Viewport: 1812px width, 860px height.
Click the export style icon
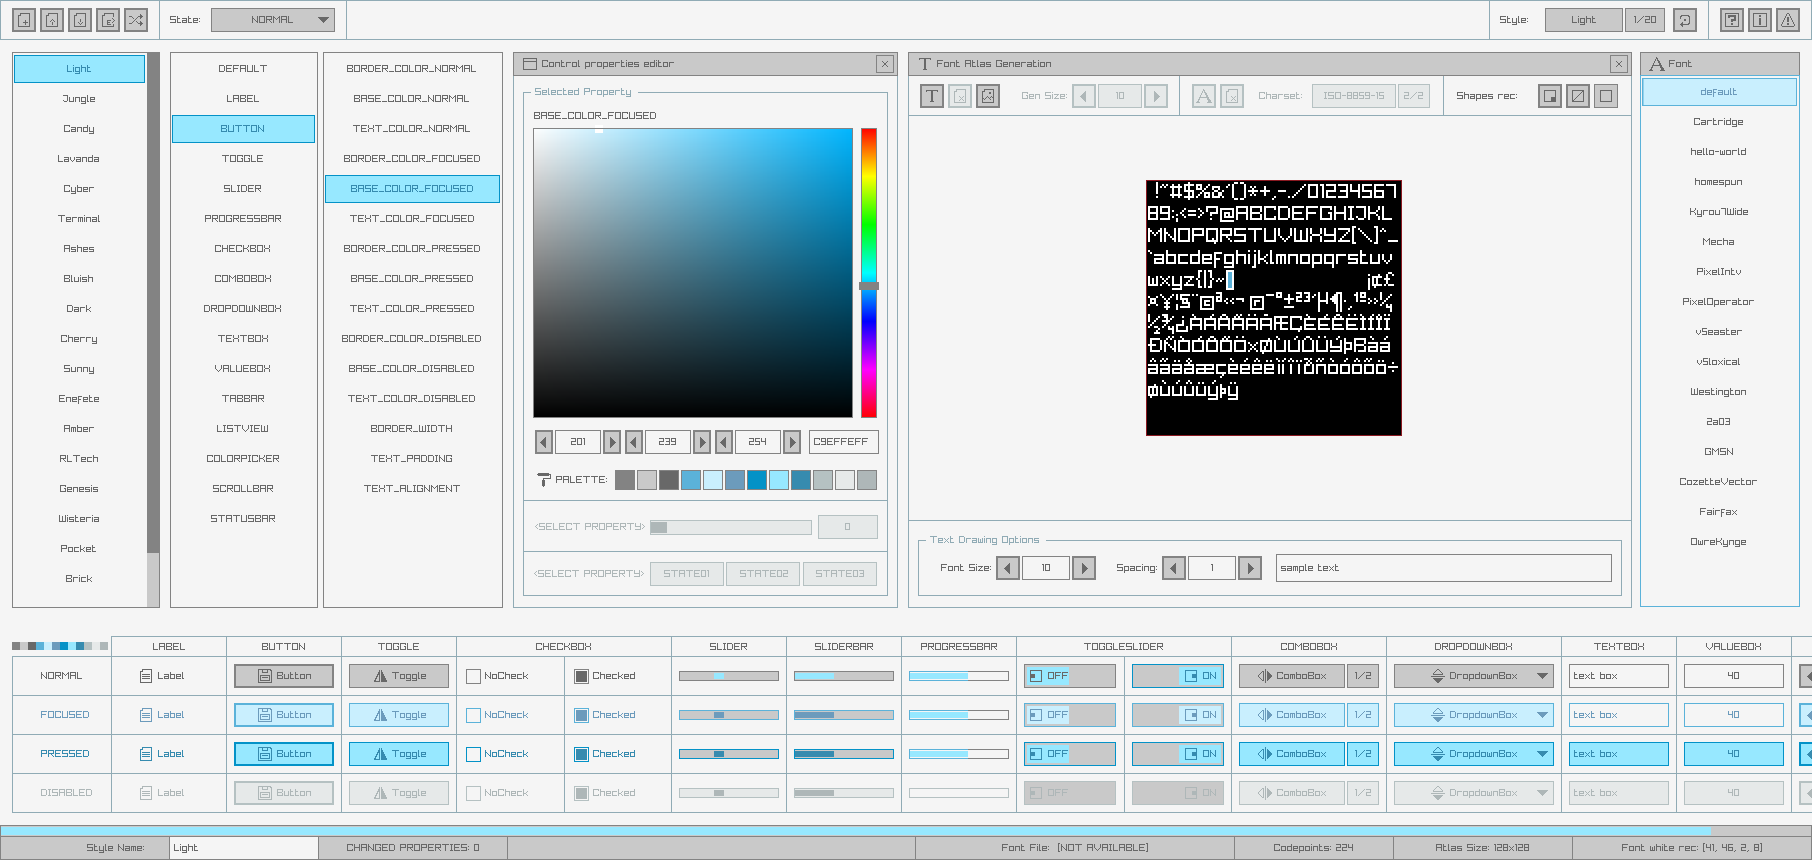108,20
